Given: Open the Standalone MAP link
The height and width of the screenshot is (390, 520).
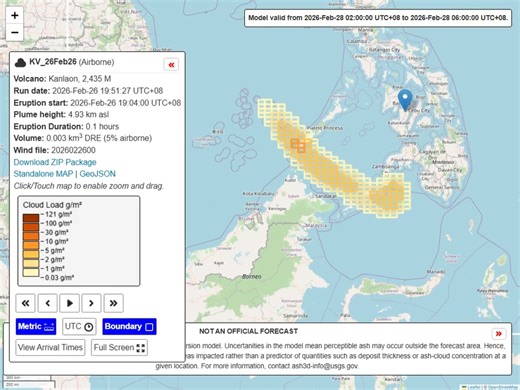Looking at the screenshot, I should coord(43,174).
